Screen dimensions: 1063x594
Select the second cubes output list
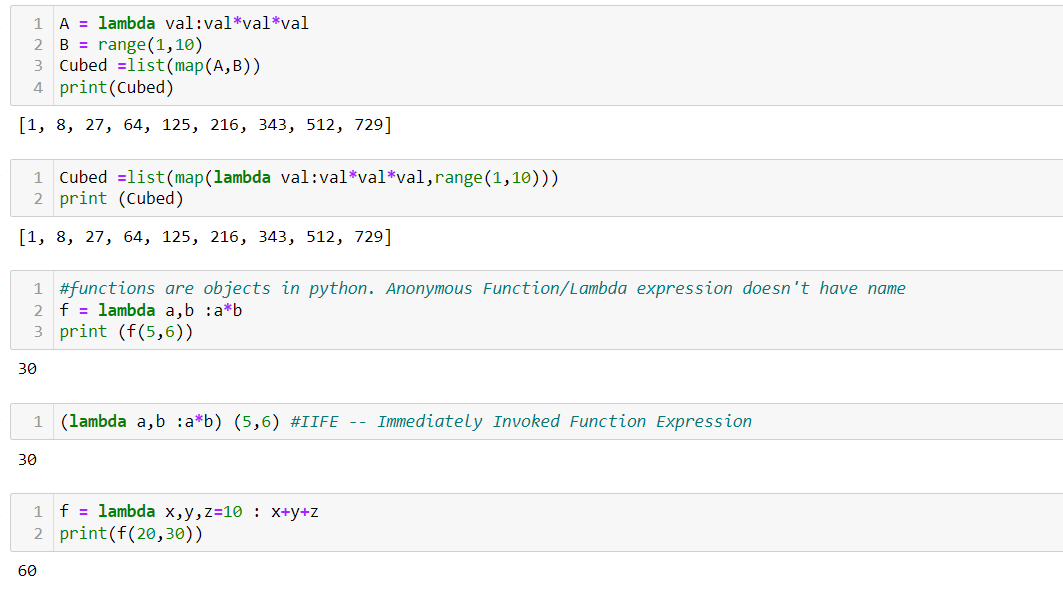click(205, 237)
